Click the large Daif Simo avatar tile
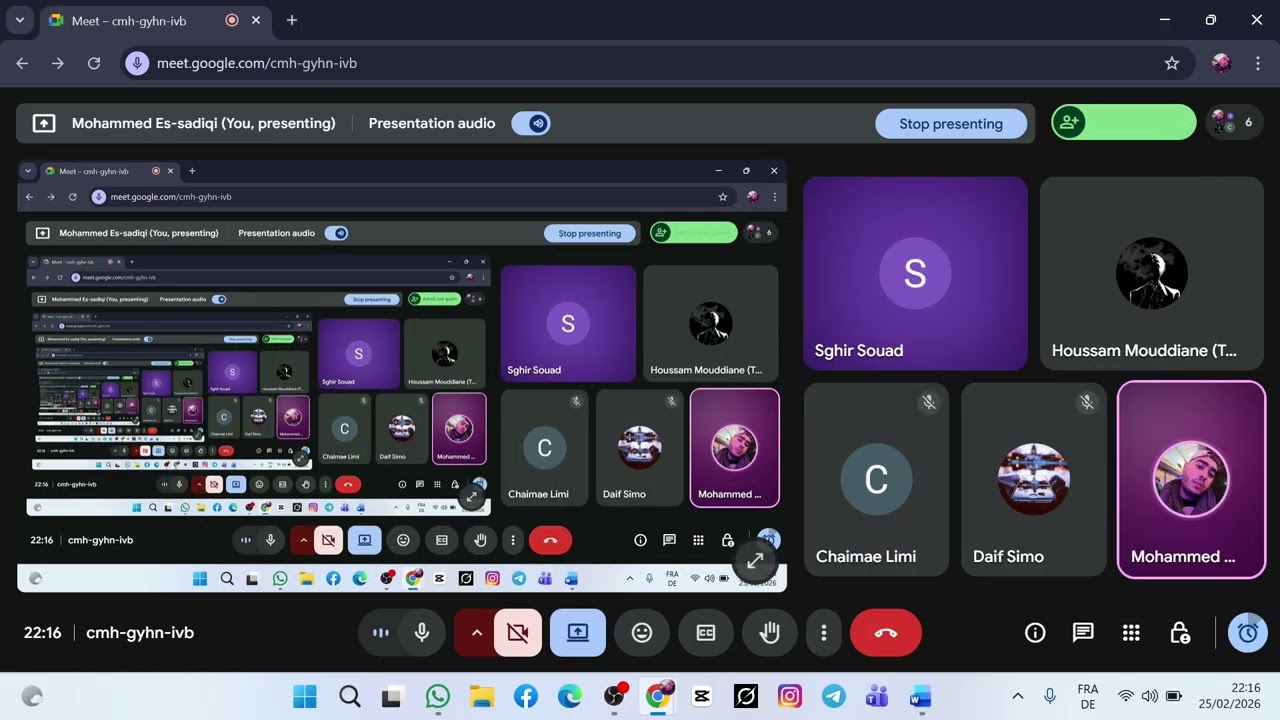 [x=1034, y=480]
